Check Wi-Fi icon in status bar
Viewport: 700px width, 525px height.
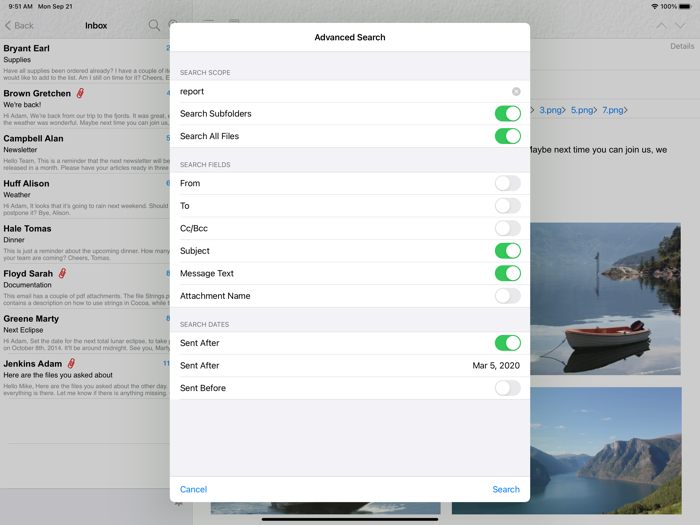click(x=654, y=6)
